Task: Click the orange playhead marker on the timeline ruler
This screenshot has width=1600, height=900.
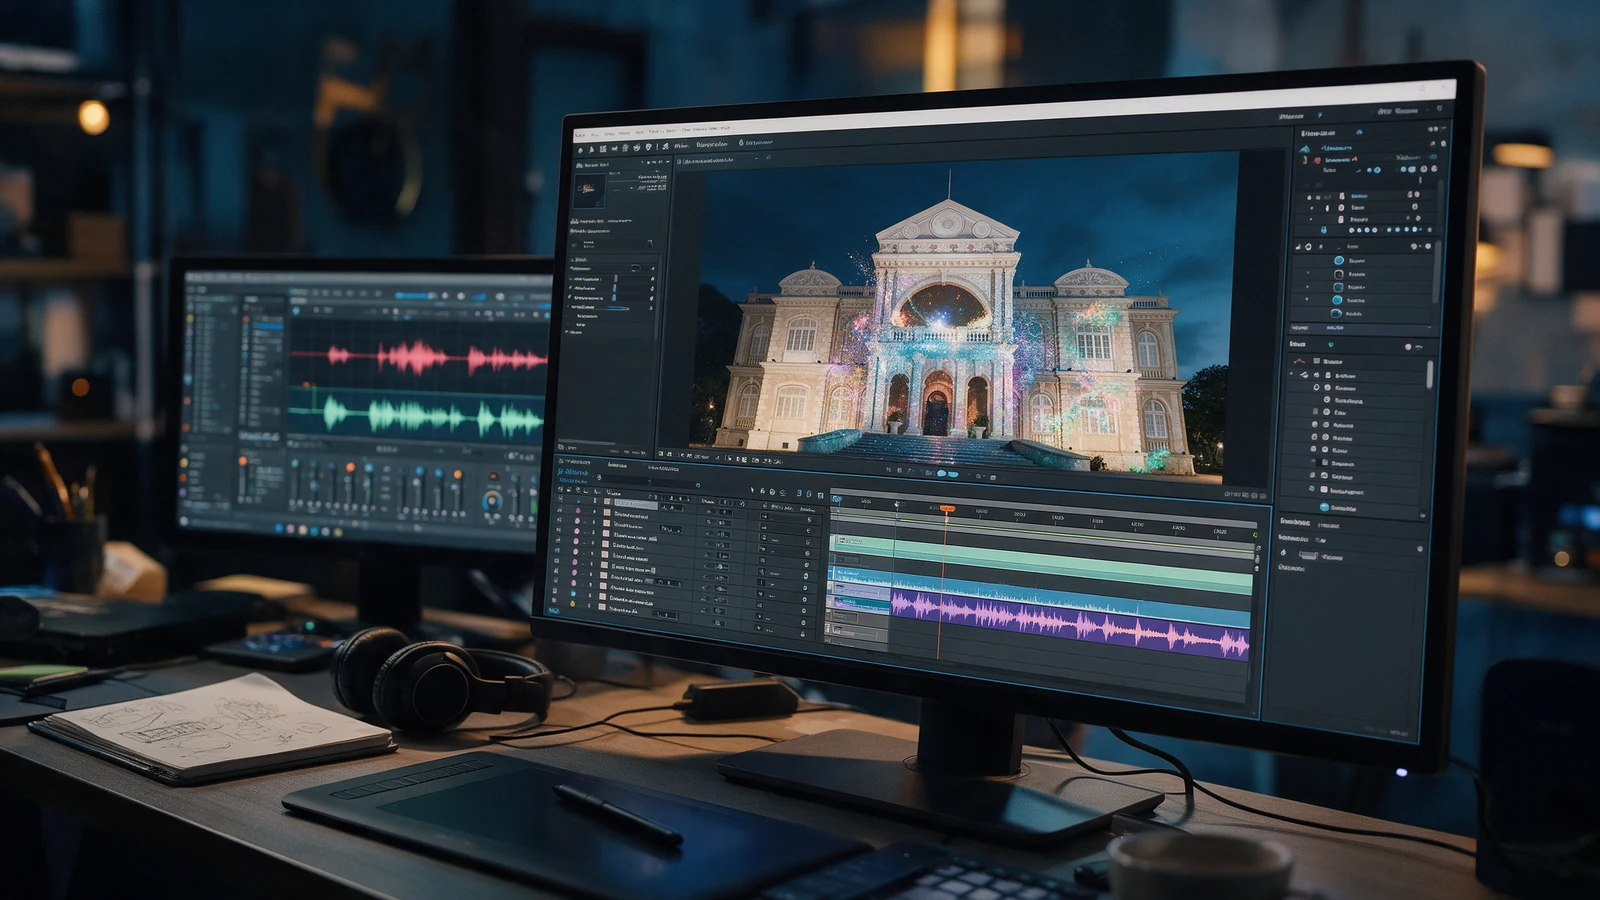Action: [x=946, y=509]
